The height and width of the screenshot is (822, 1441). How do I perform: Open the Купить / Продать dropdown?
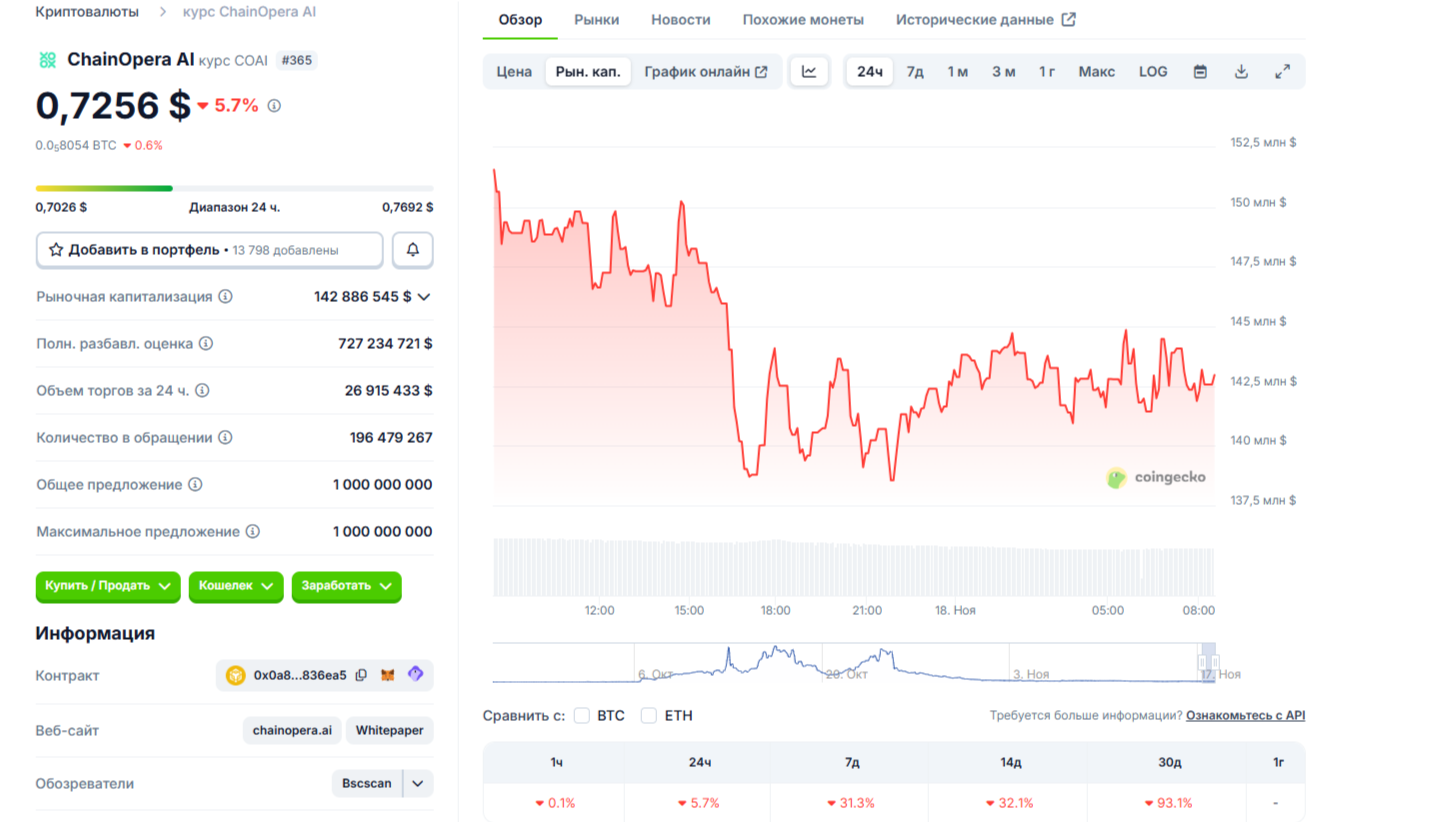108,587
